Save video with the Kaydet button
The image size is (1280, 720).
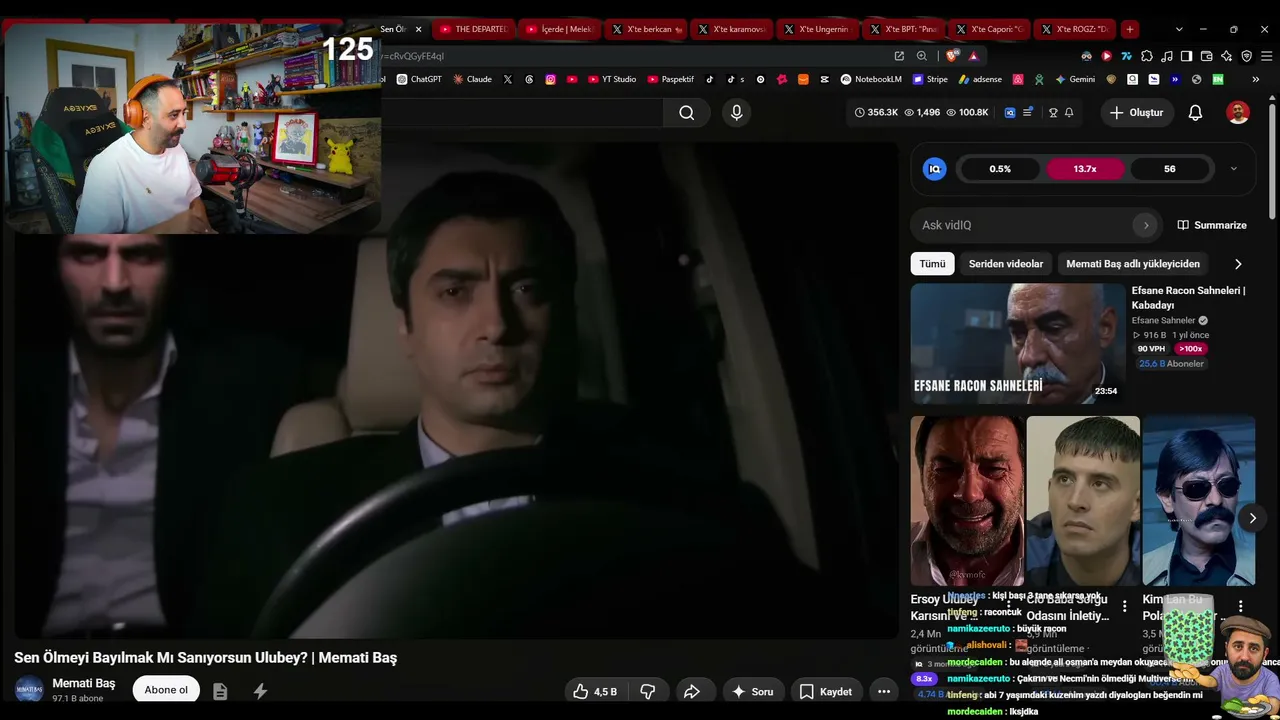click(826, 691)
